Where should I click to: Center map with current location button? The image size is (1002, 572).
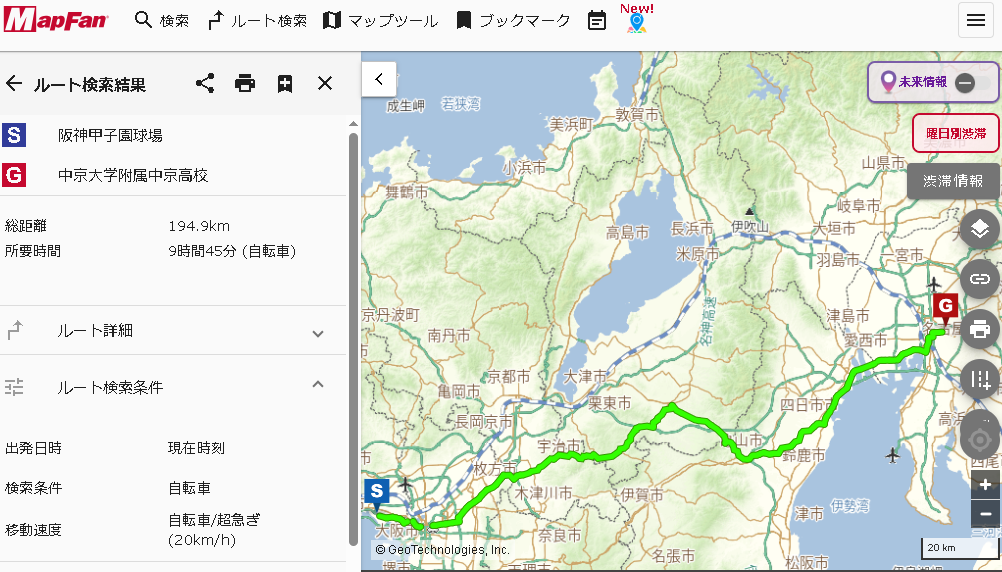[979, 440]
